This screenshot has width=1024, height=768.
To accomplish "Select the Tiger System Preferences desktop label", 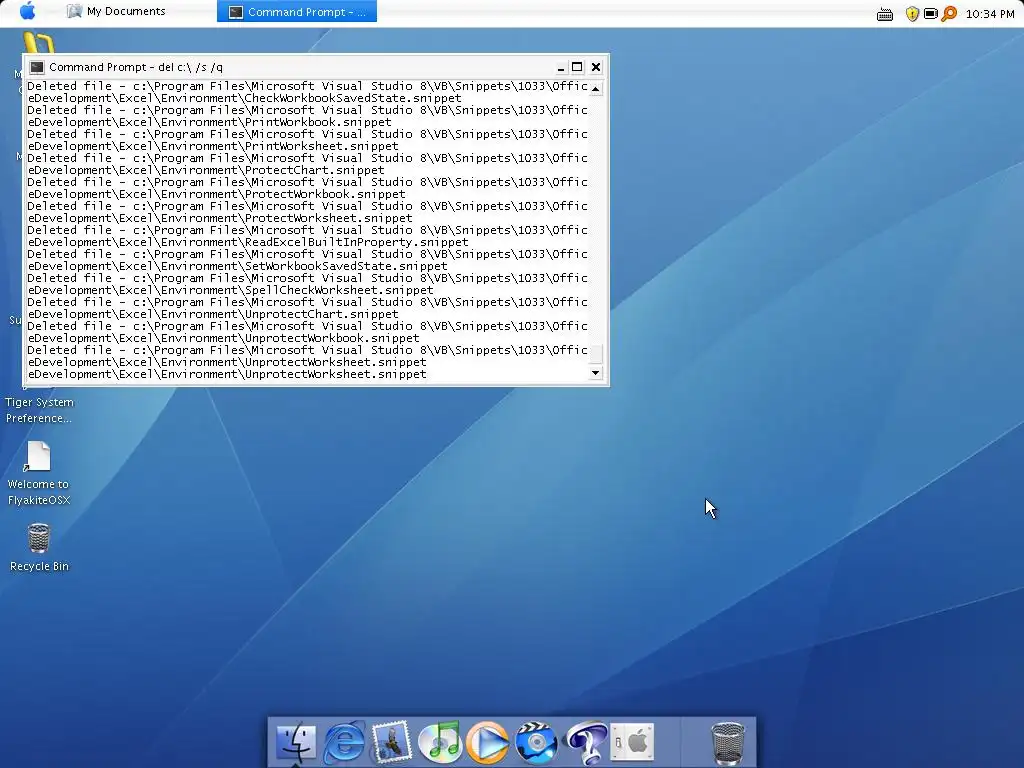I will click(x=39, y=410).
